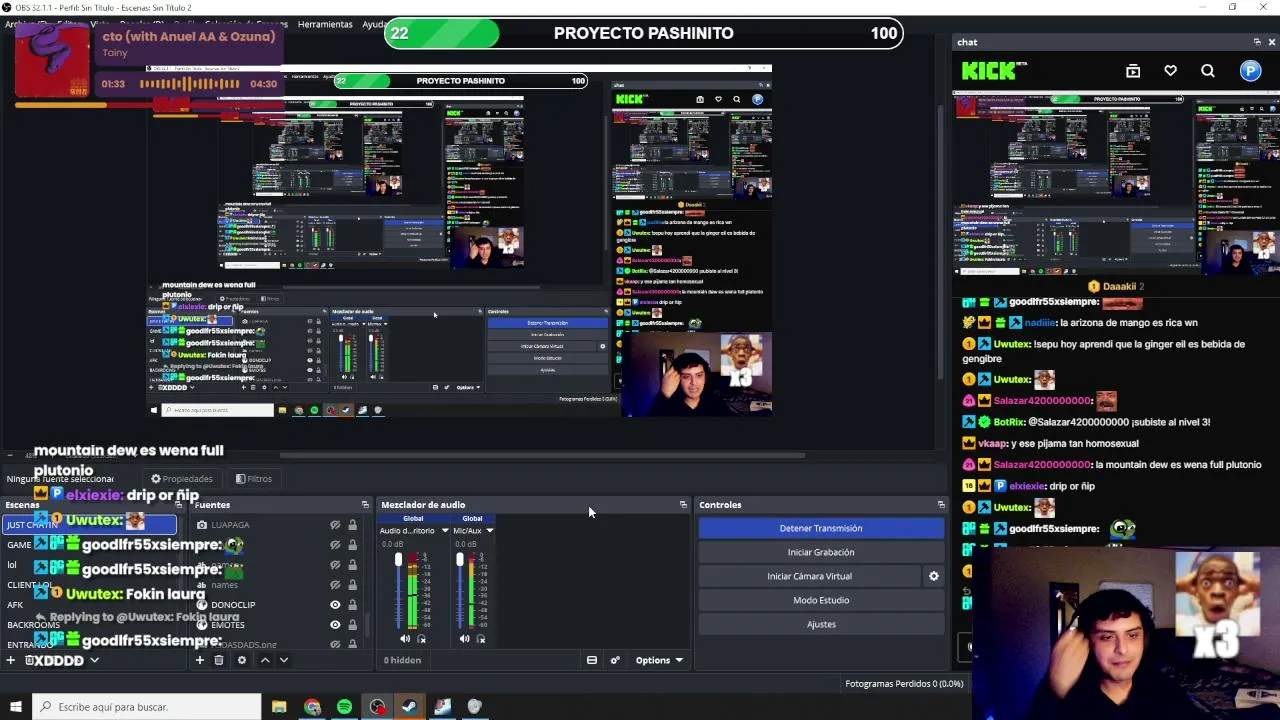The height and width of the screenshot is (720, 1280).
Task: Open File Explorer from the taskbar
Action: click(x=279, y=707)
